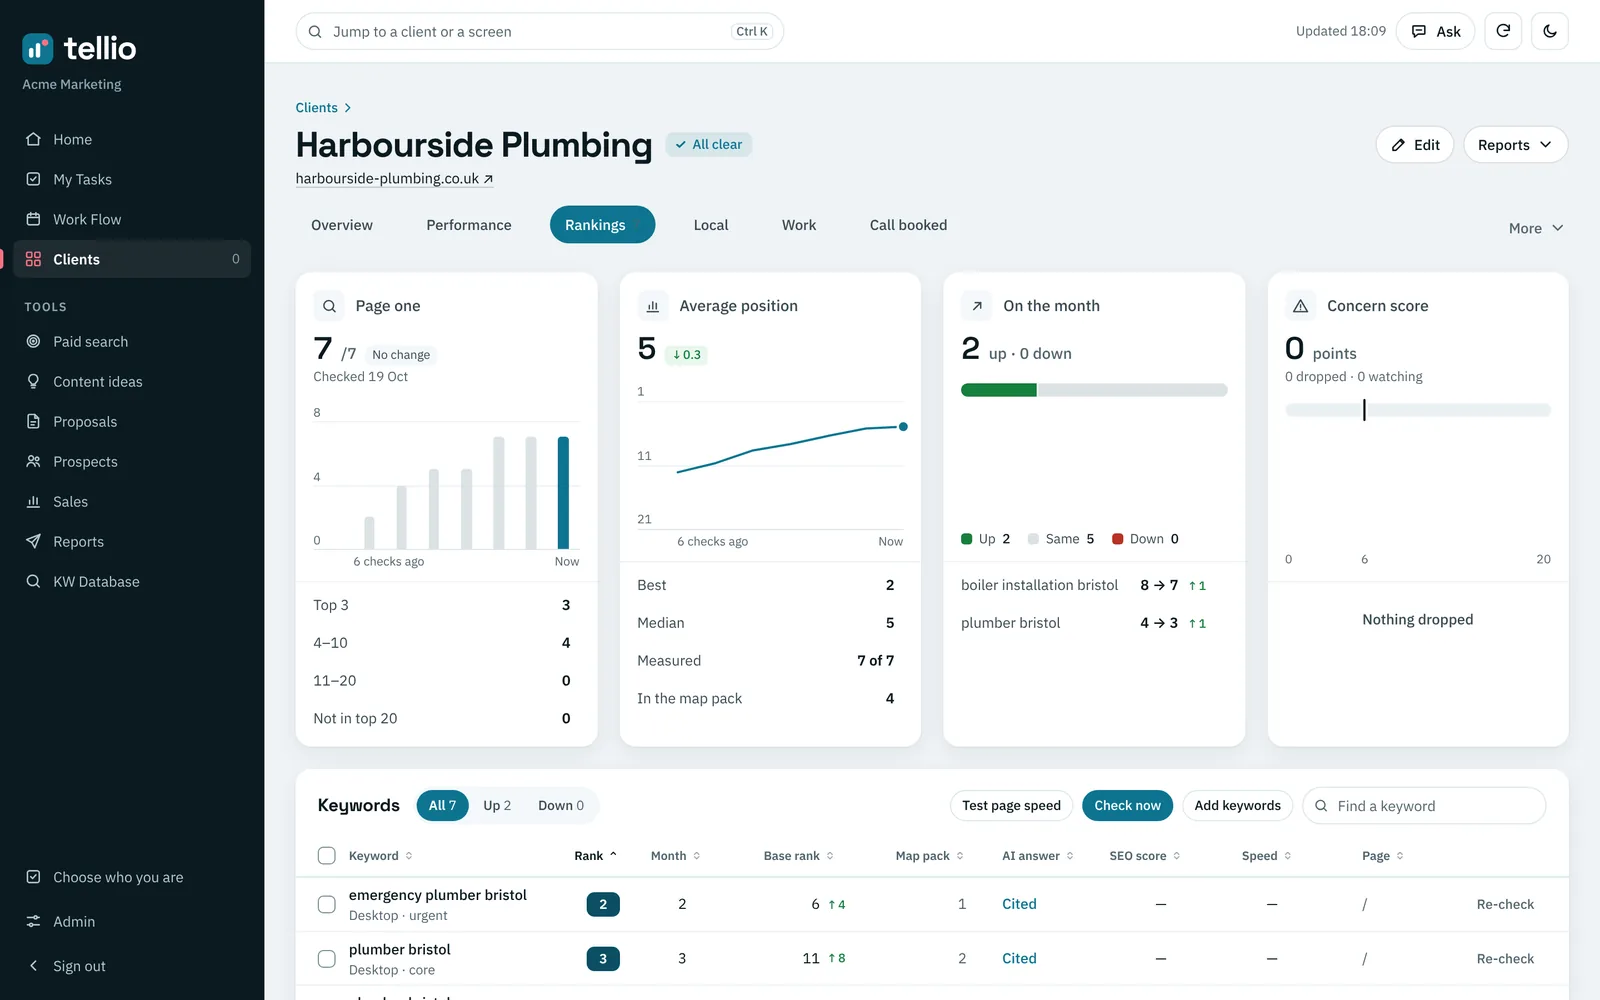Click the Check now button
Viewport: 1600px width, 1000px height.
tap(1127, 805)
